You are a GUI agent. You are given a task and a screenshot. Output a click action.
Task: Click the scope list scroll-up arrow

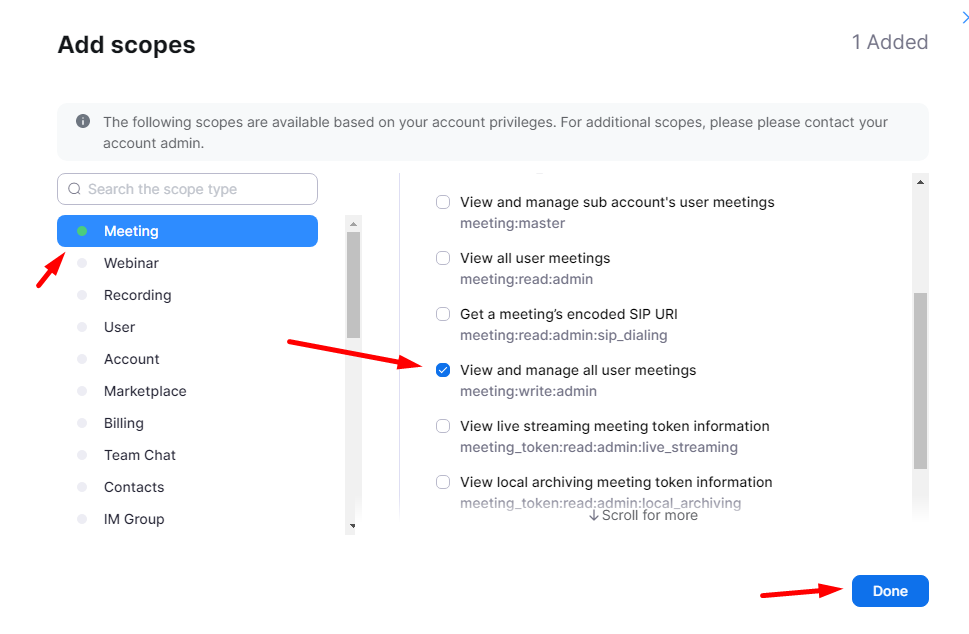click(354, 223)
